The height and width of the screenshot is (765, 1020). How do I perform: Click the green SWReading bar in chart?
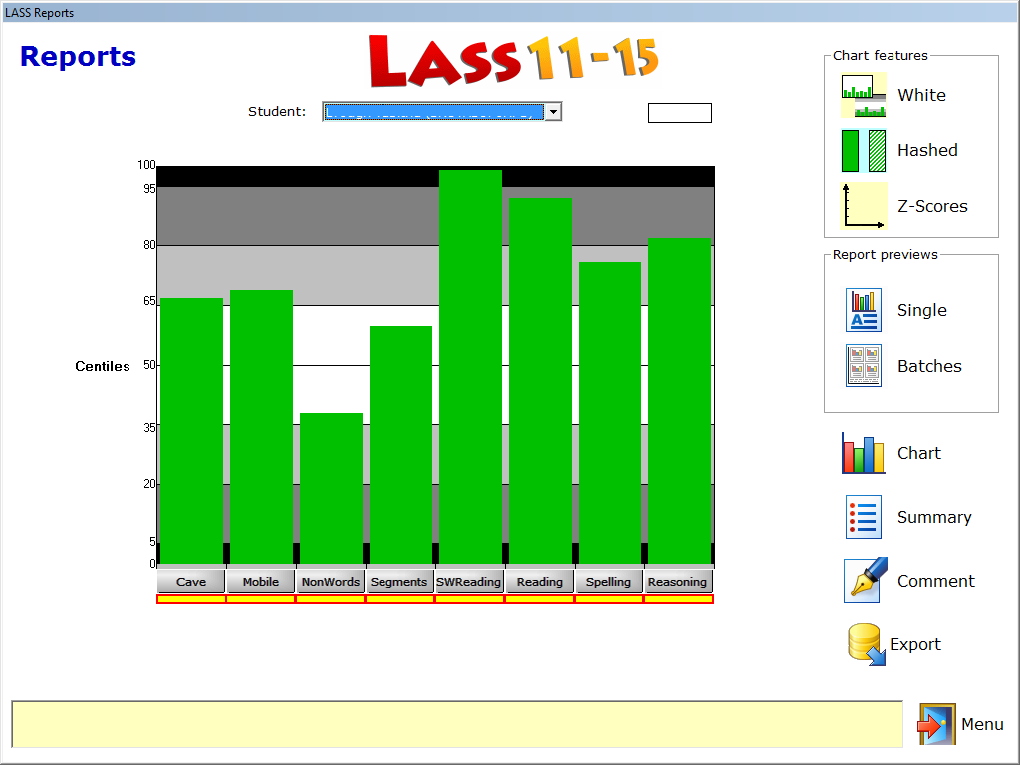[470, 367]
